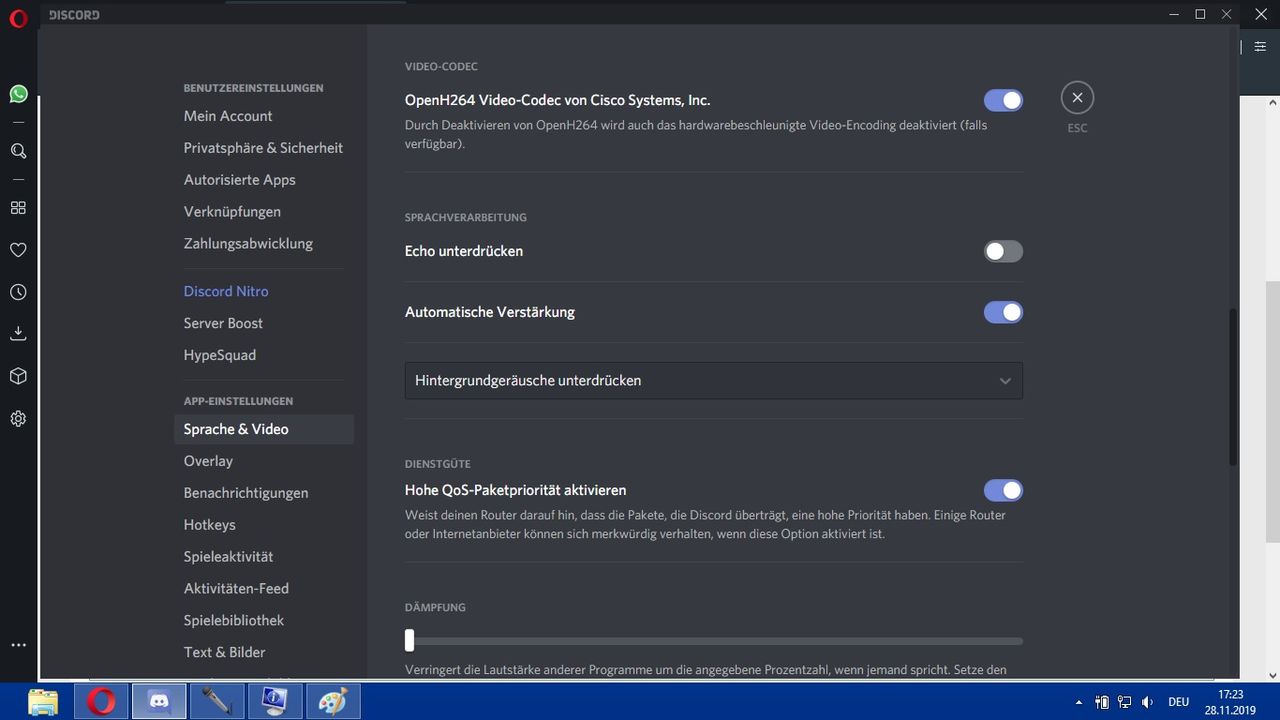Click the three-dots sidebar setup icon

pos(18,645)
